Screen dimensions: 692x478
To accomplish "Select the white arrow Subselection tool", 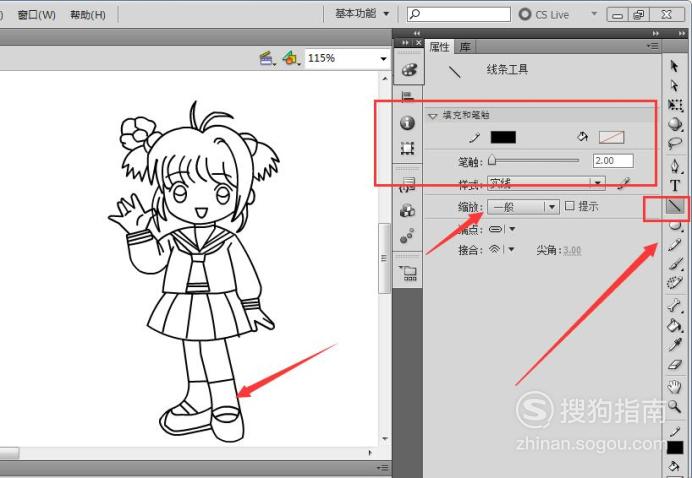I will [x=674, y=85].
